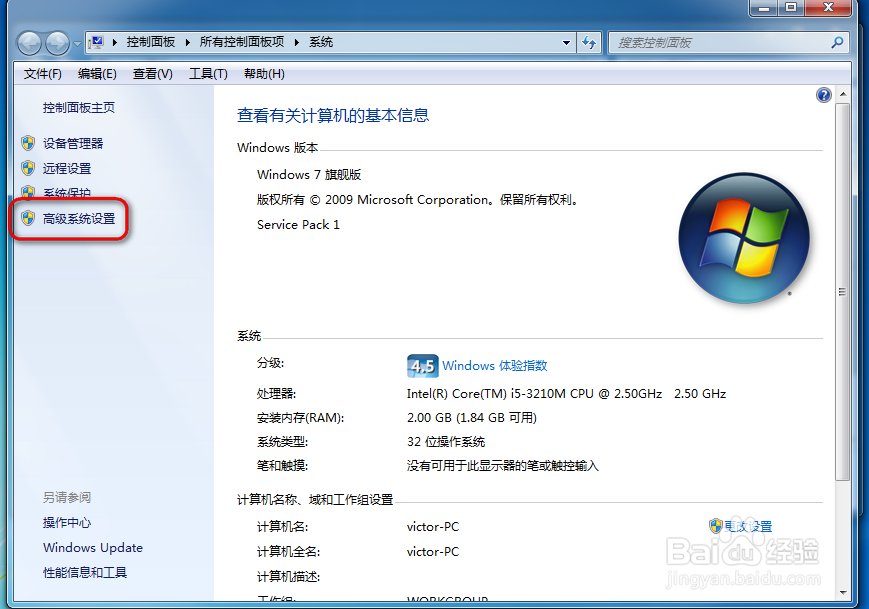
Task: Open 高级系统设置 sidebar link
Action: [x=79, y=219]
